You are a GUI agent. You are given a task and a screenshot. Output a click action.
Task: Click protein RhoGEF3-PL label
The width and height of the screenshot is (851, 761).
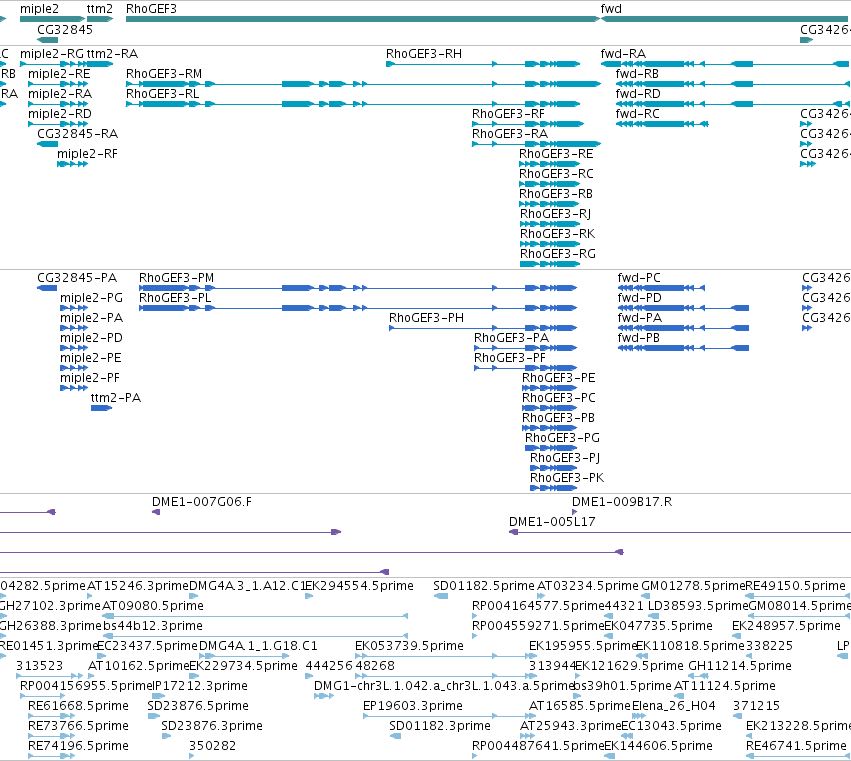(175, 298)
